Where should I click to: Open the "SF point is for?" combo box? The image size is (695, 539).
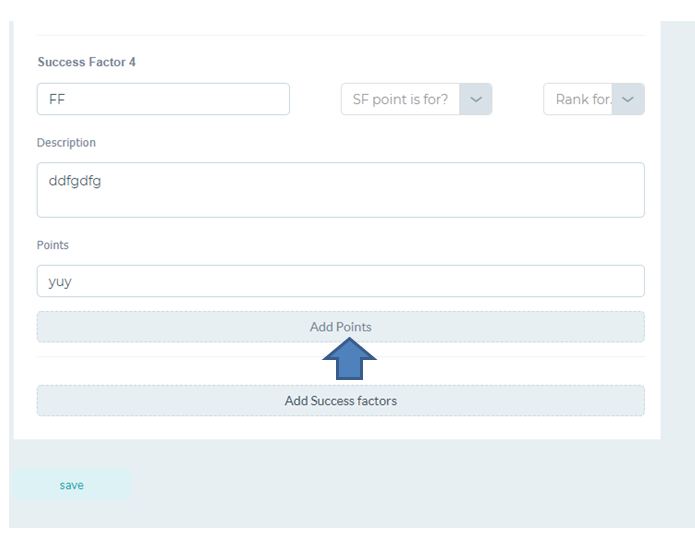(416, 99)
